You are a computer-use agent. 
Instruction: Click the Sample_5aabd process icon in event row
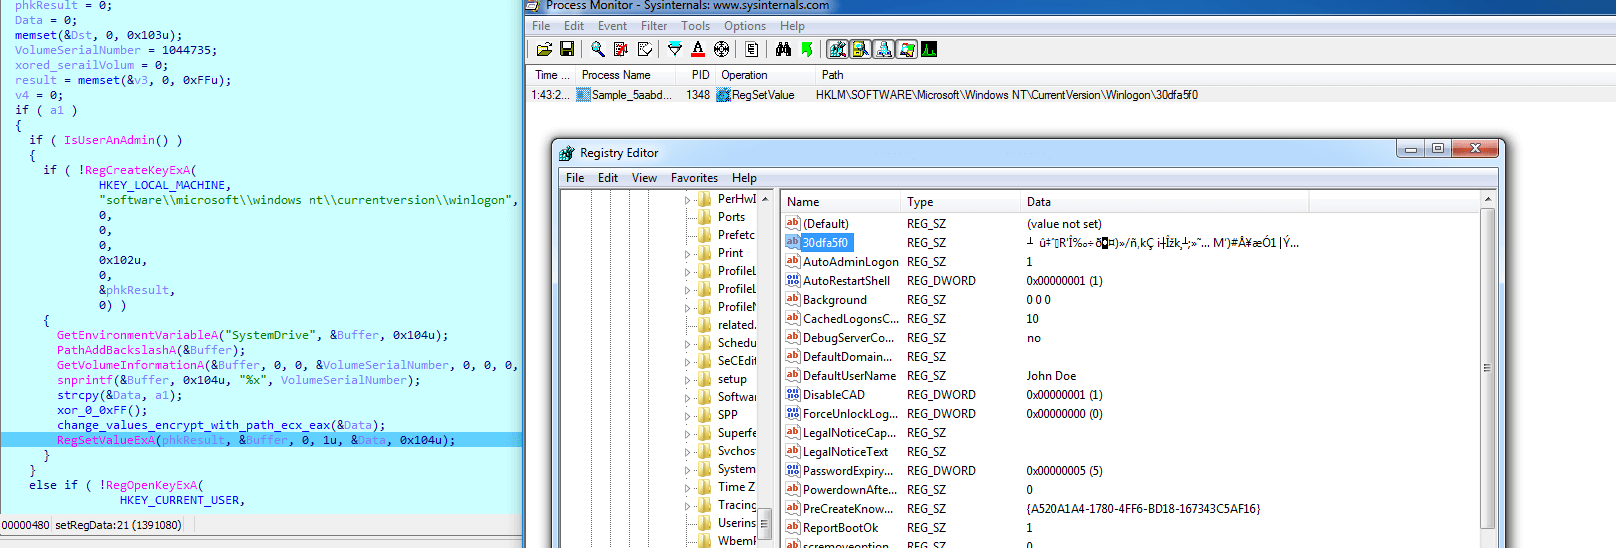tap(583, 95)
